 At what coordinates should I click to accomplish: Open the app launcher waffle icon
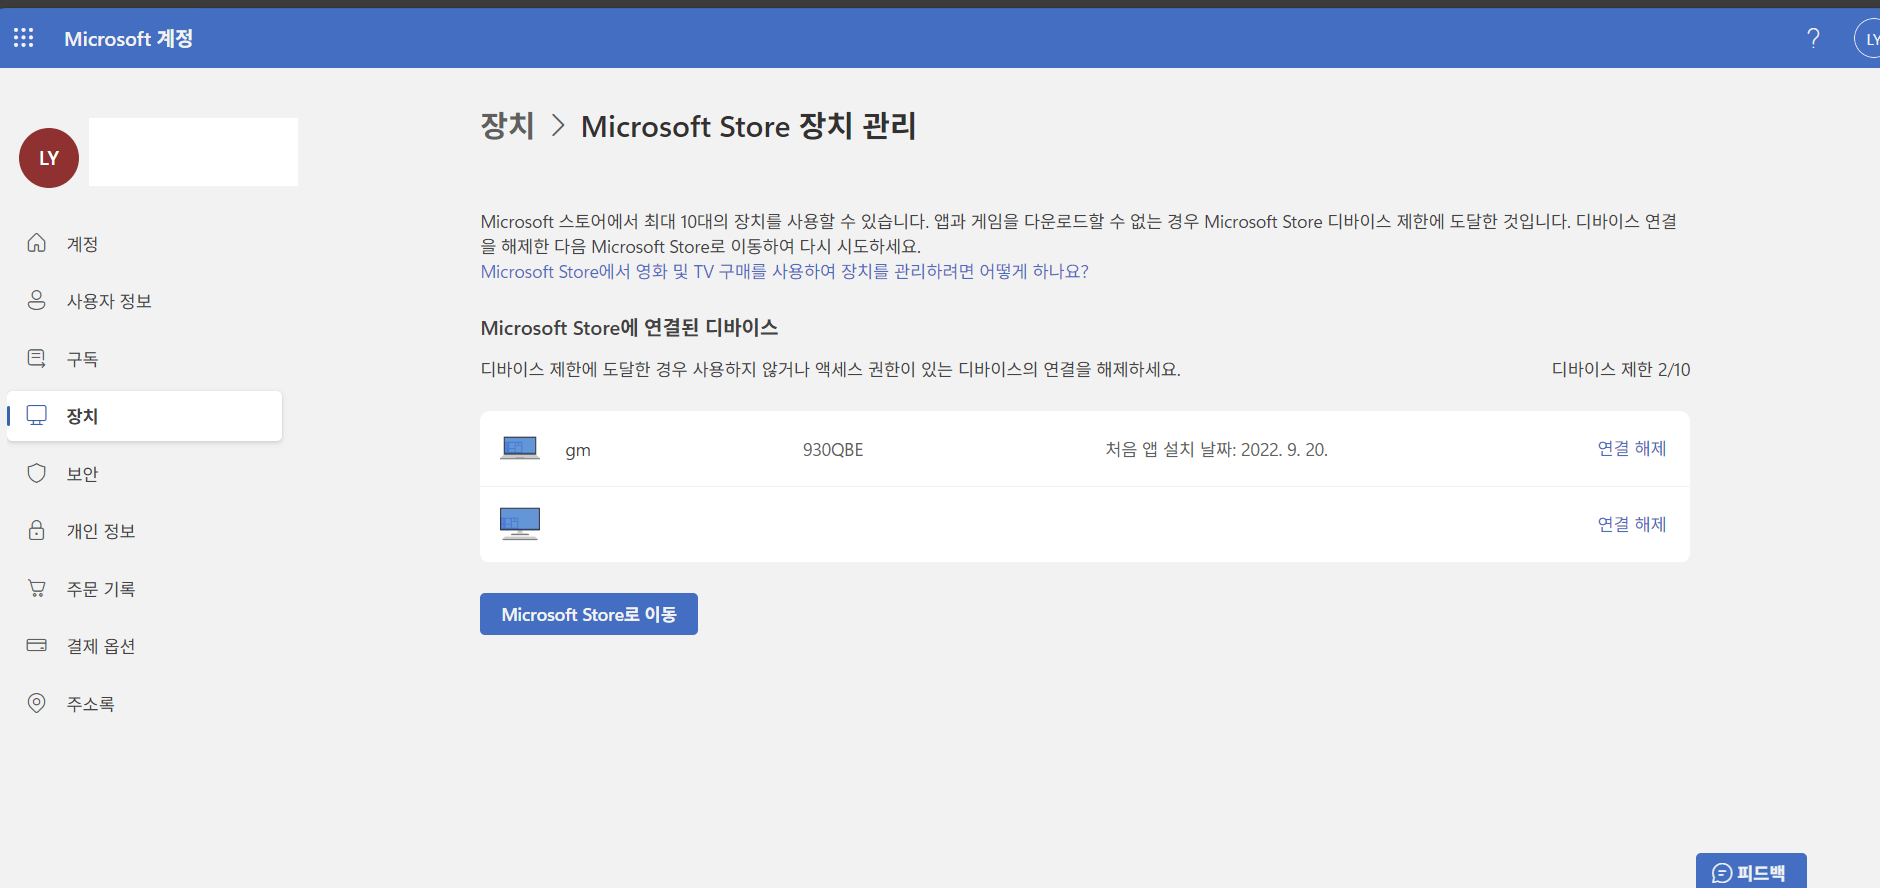[24, 38]
